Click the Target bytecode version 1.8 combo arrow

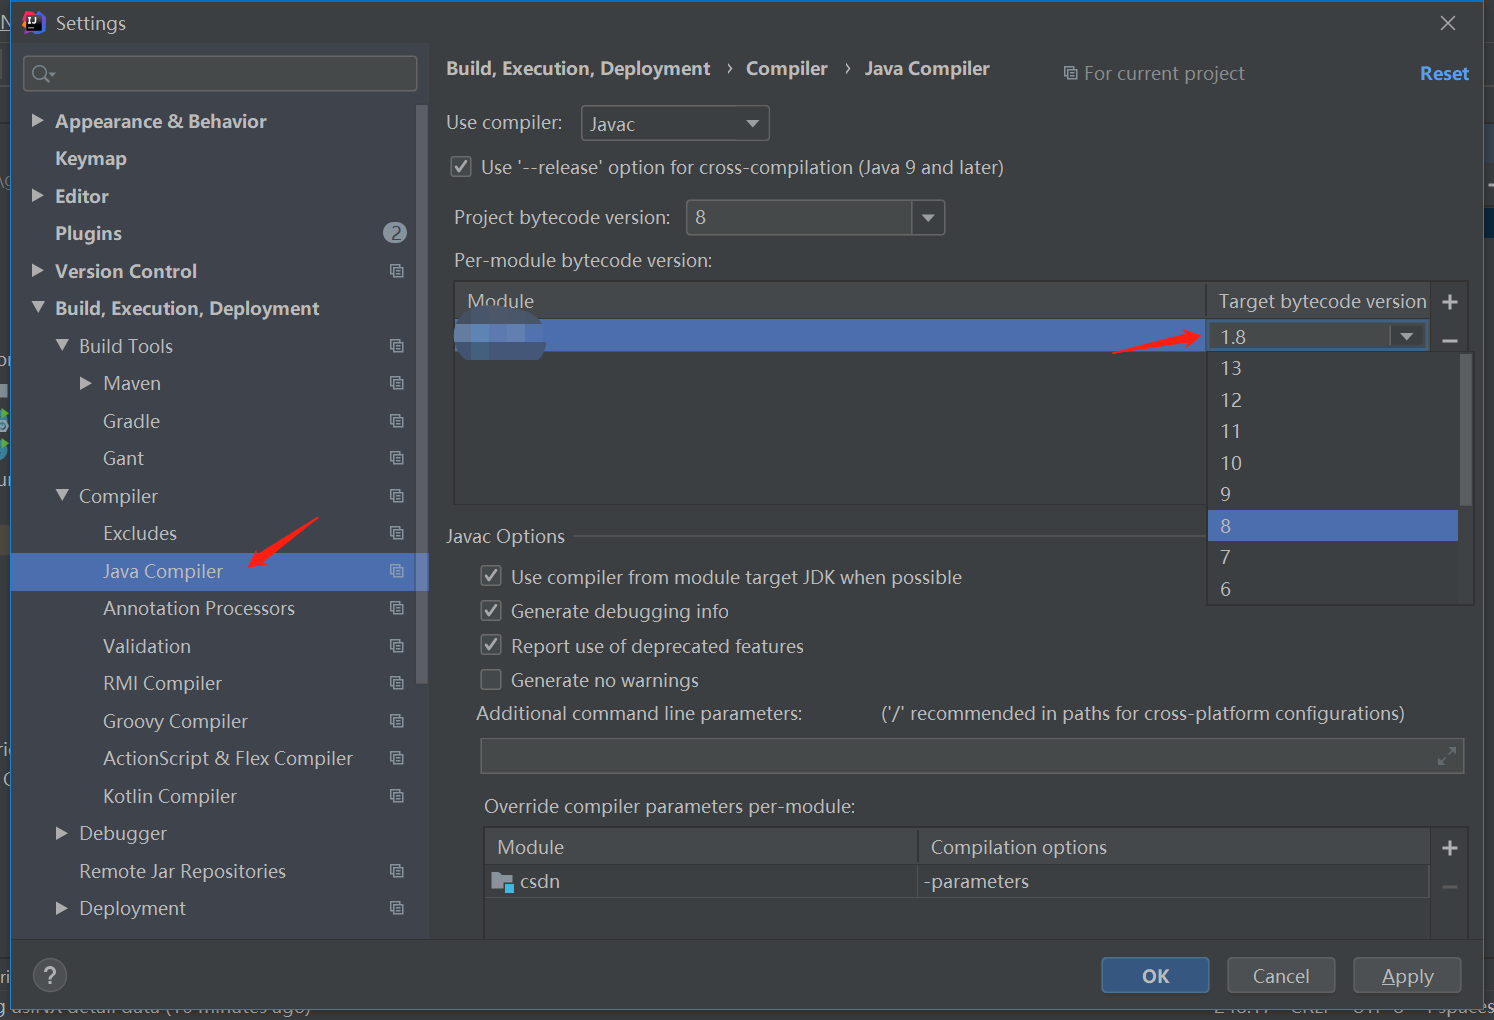1407,337
